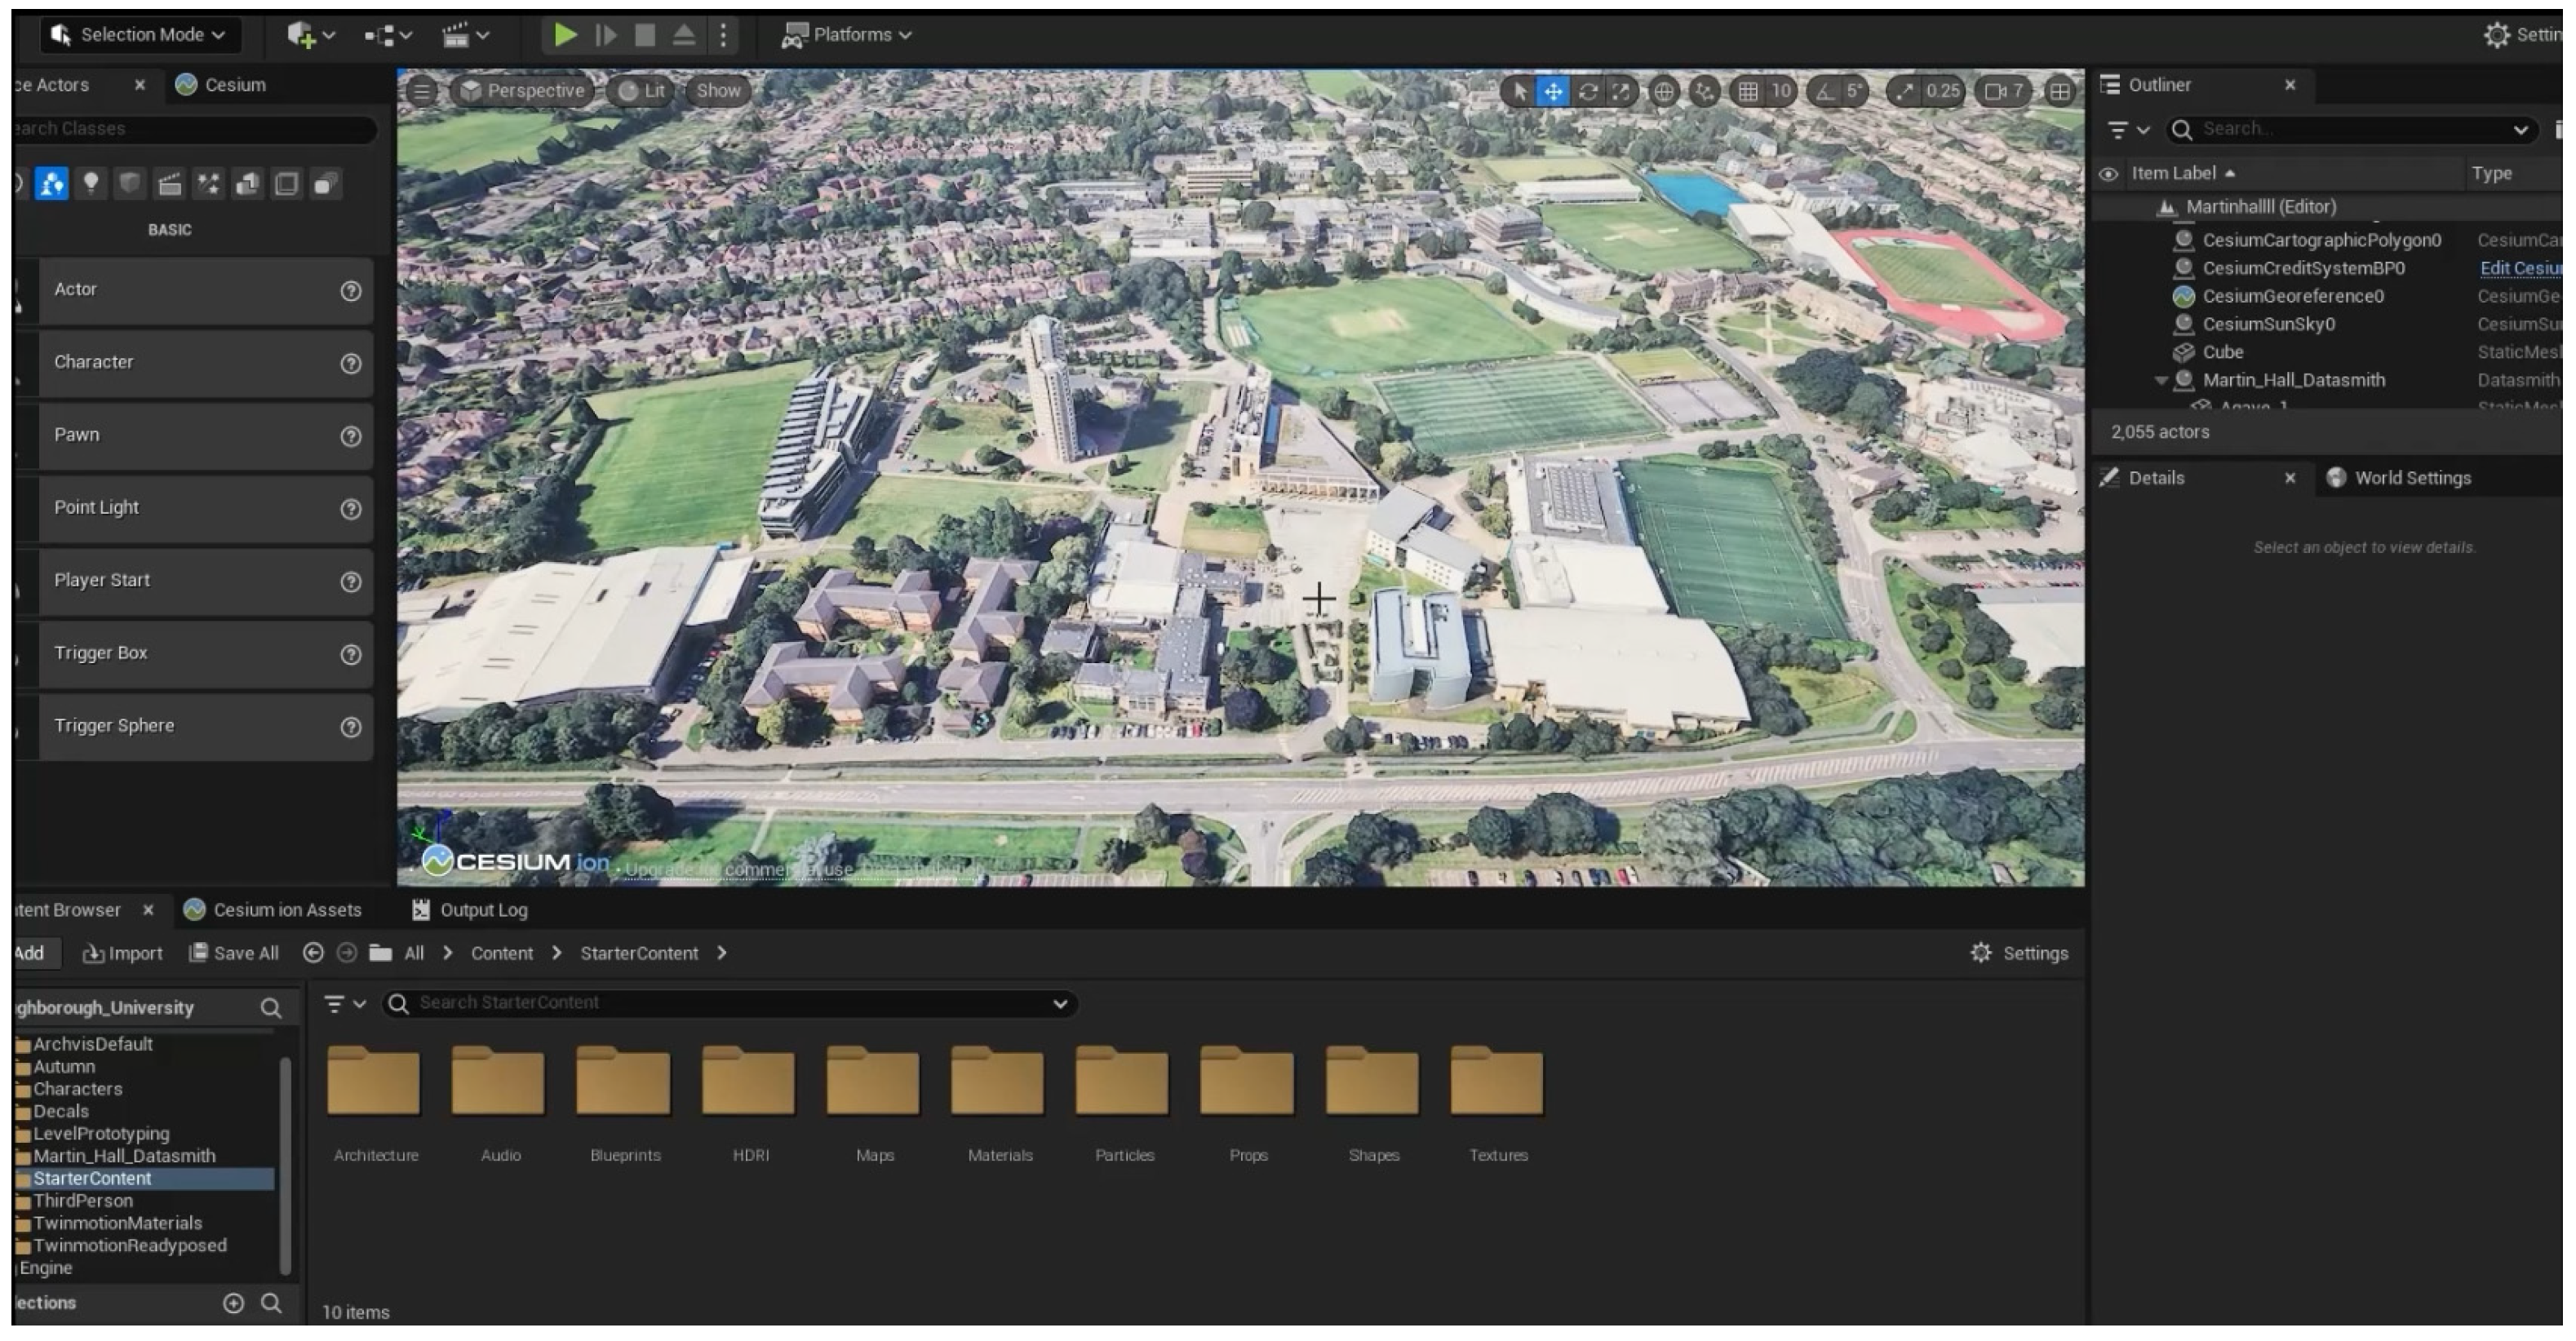Open Content Browser filter dropdown

point(345,1004)
